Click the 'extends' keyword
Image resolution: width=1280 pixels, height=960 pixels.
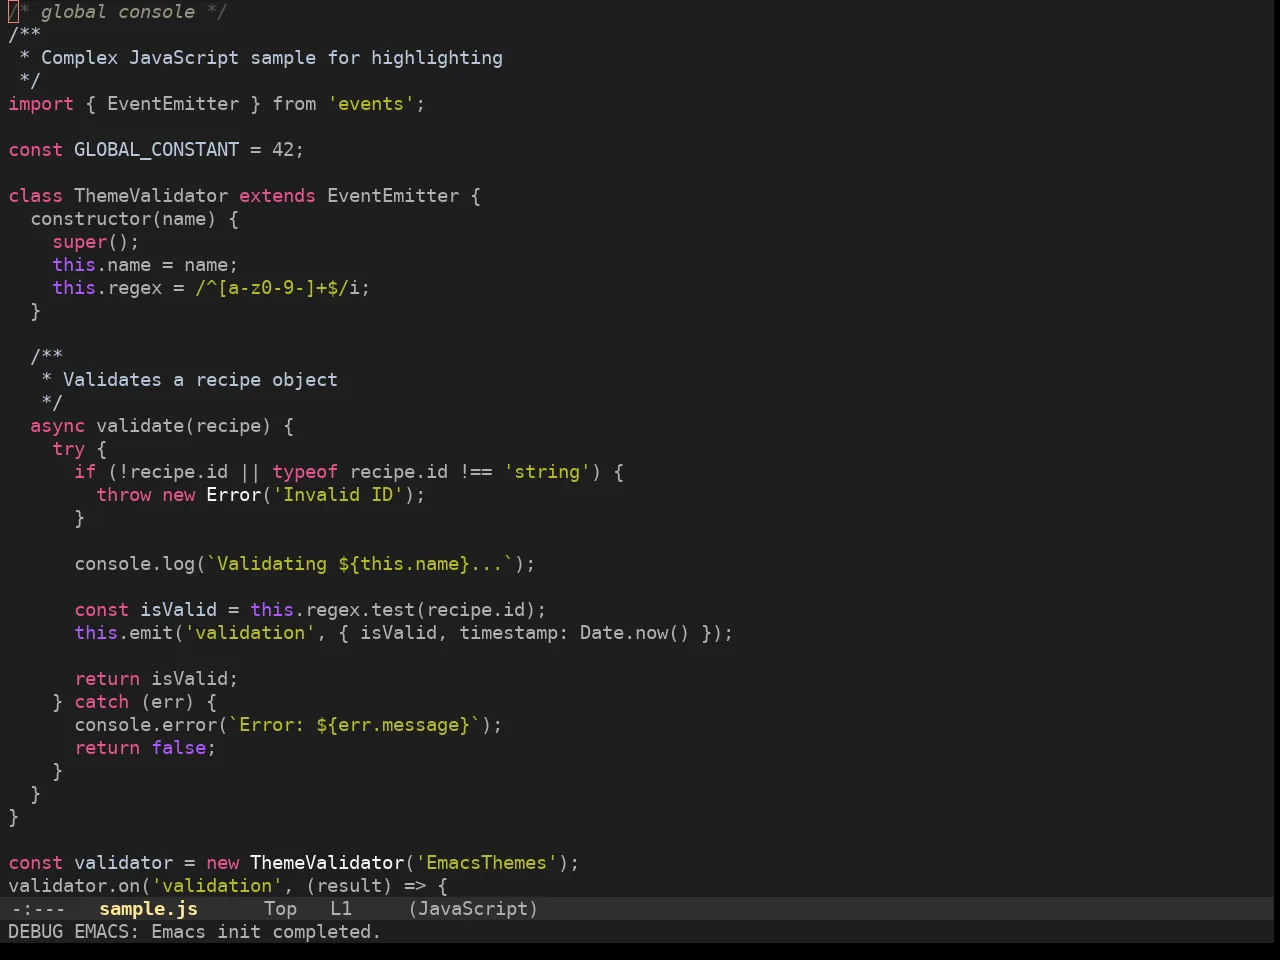coord(277,196)
